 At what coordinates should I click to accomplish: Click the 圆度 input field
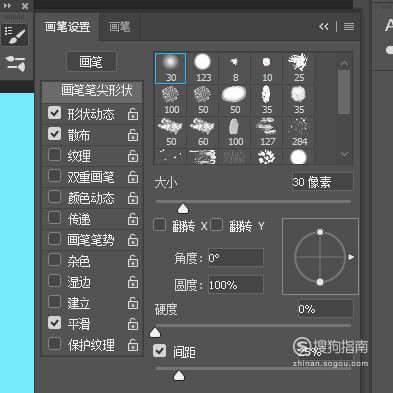[236, 285]
